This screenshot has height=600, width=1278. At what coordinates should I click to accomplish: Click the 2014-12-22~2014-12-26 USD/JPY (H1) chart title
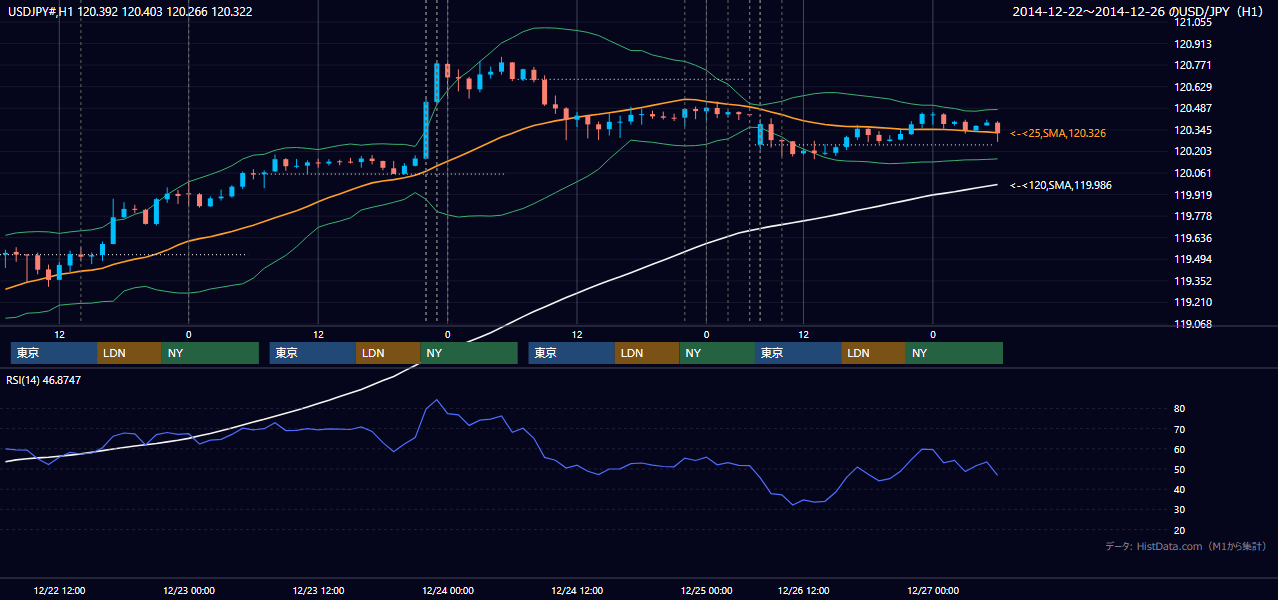pyautogui.click(x=1140, y=11)
